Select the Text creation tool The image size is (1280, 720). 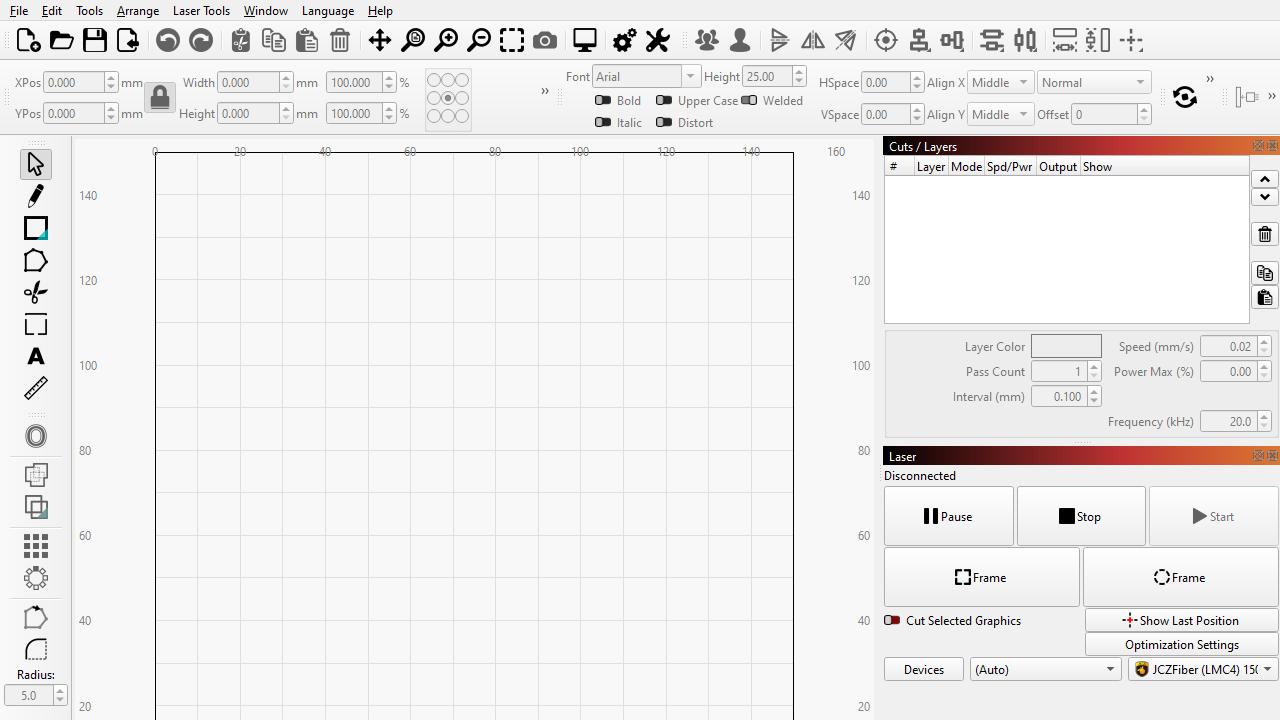tap(36, 357)
